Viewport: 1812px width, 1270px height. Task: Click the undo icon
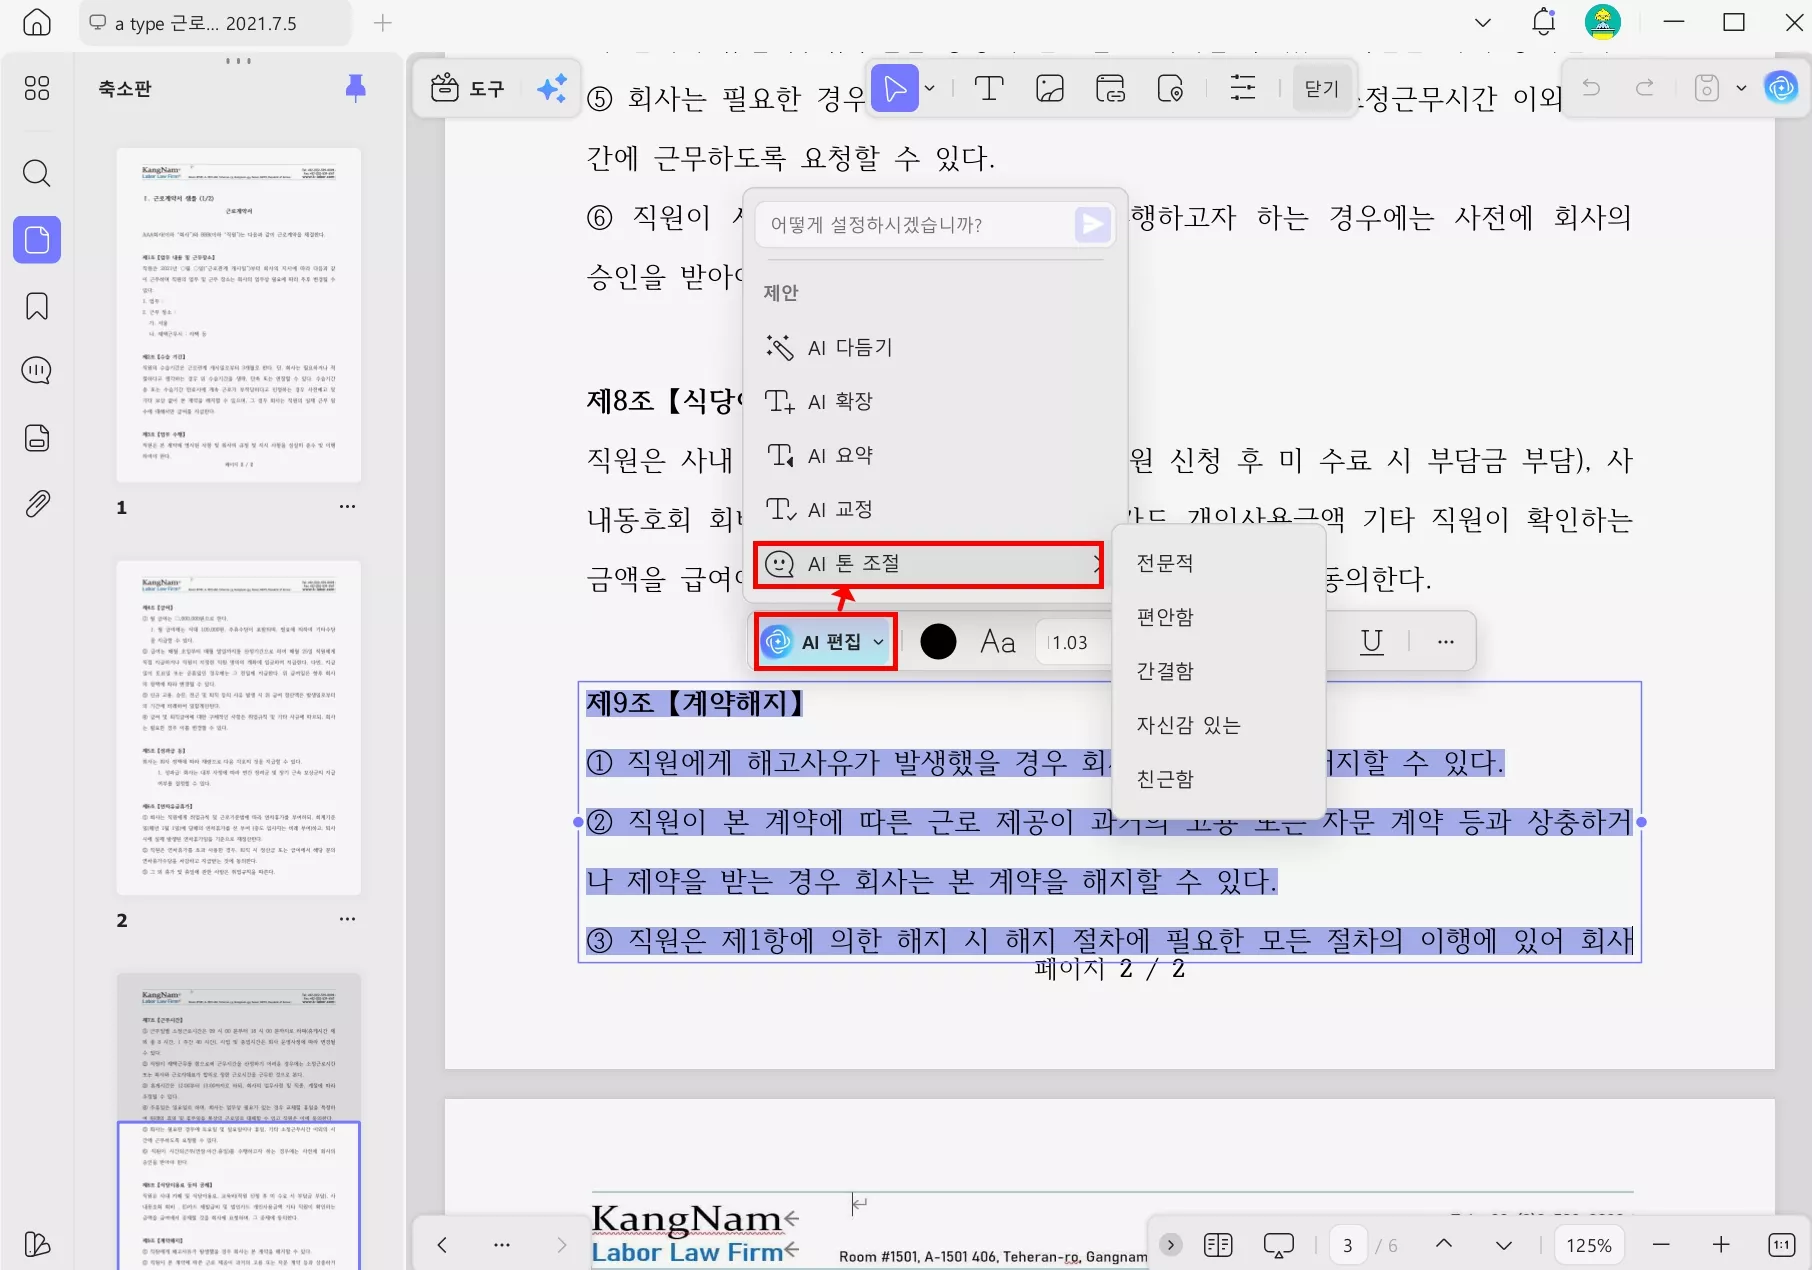coord(1590,88)
